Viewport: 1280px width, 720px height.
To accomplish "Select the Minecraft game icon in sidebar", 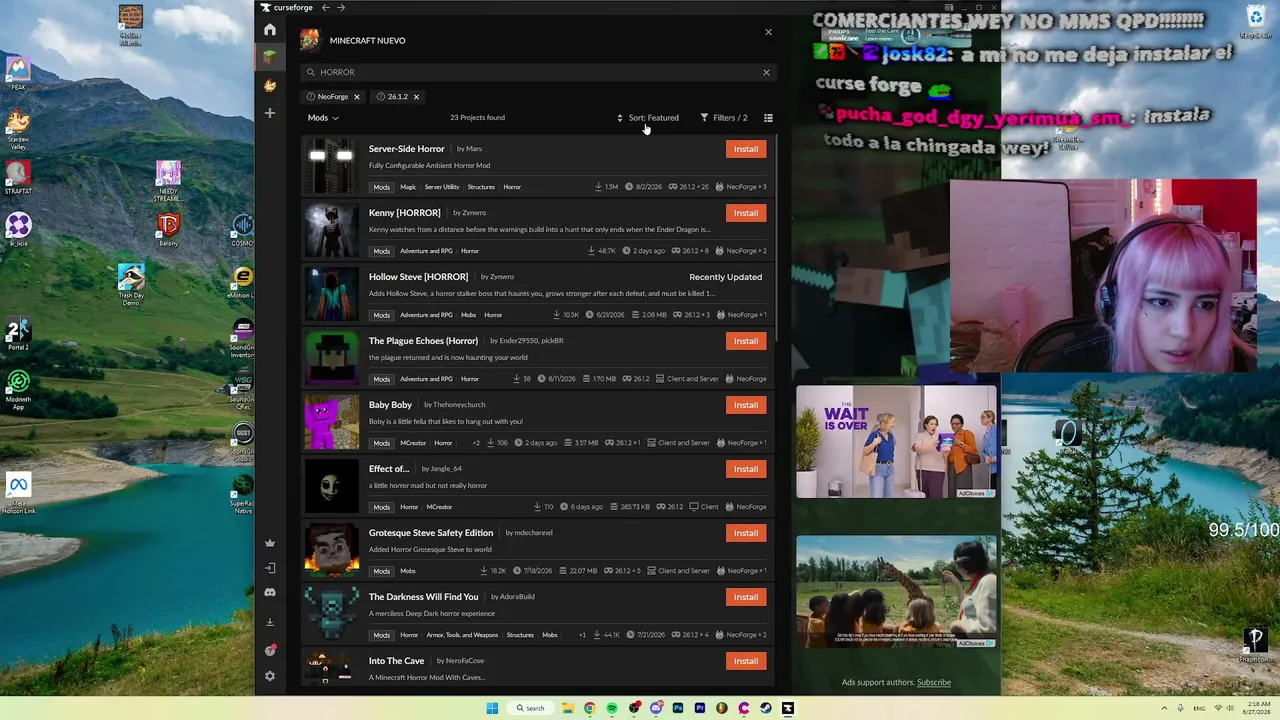I will pyautogui.click(x=270, y=57).
